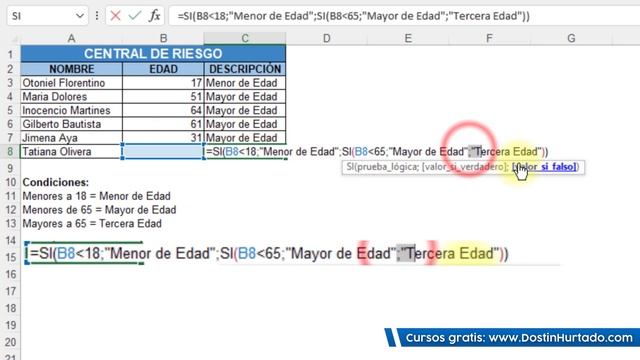Open Insert Function fx dialog
Viewport: 640px width, 360px height.
[x=154, y=16]
